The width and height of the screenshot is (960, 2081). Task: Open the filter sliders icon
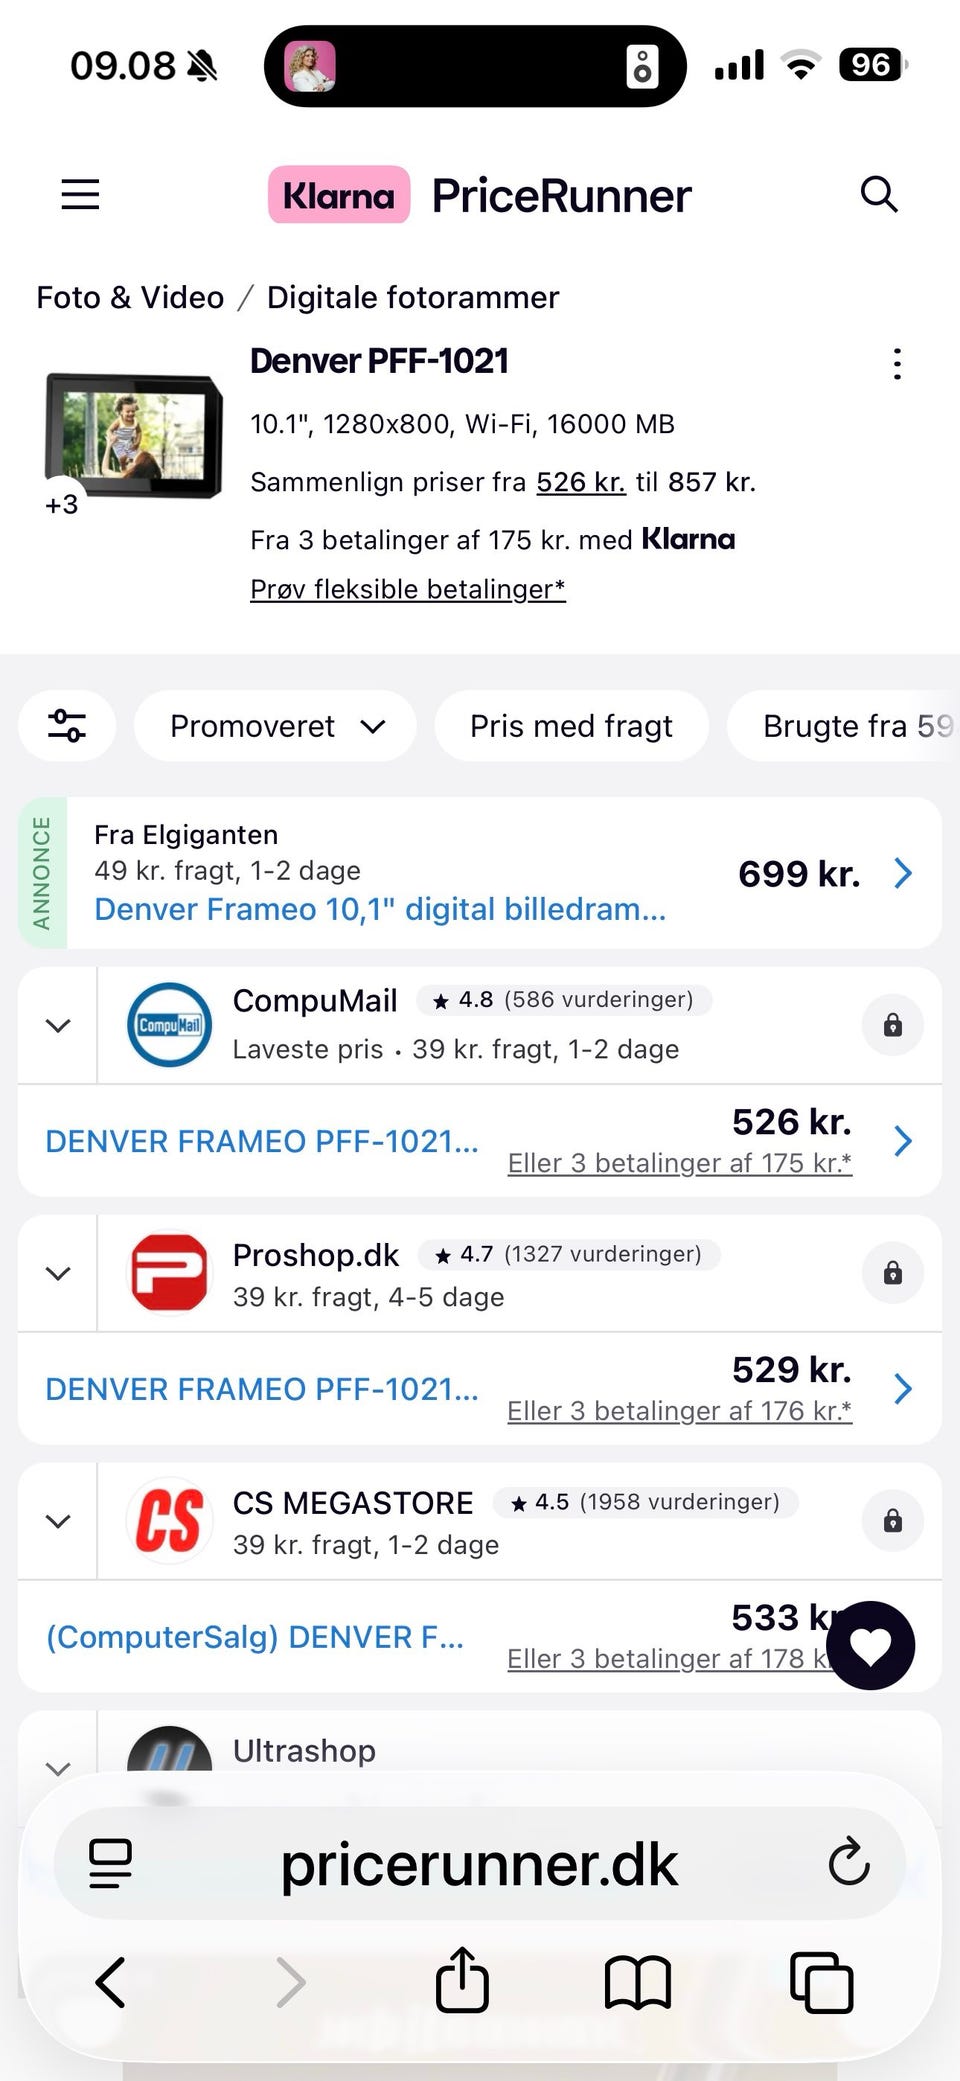(67, 725)
